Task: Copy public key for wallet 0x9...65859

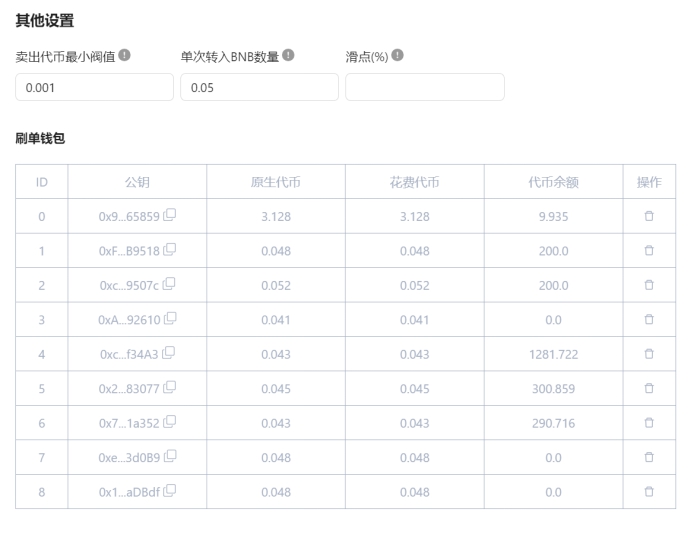Action: coord(170,215)
